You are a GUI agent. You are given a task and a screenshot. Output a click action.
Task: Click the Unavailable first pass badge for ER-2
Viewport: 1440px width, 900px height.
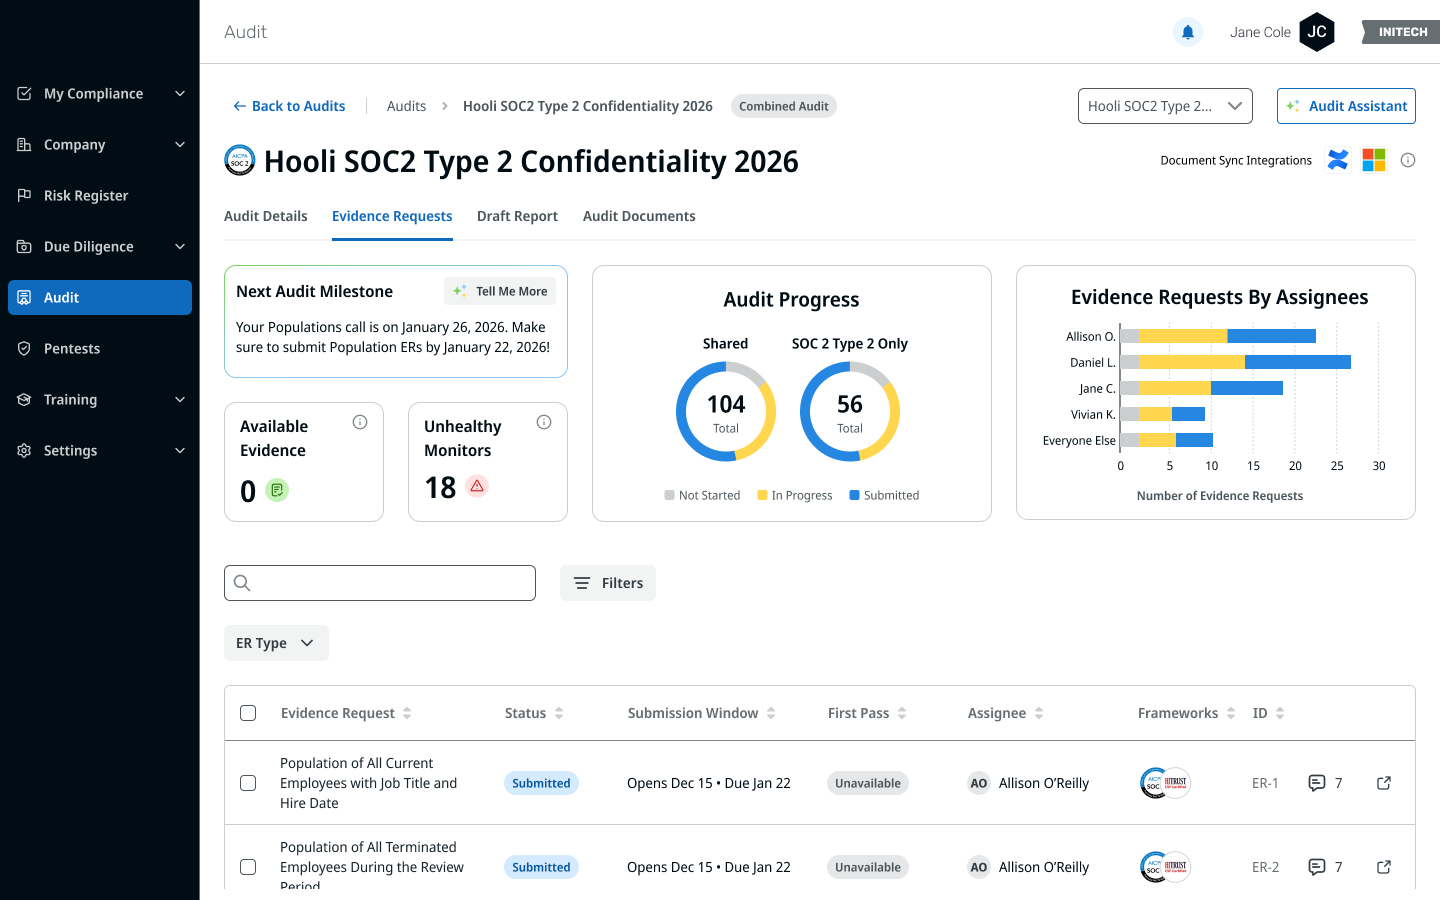868,867
